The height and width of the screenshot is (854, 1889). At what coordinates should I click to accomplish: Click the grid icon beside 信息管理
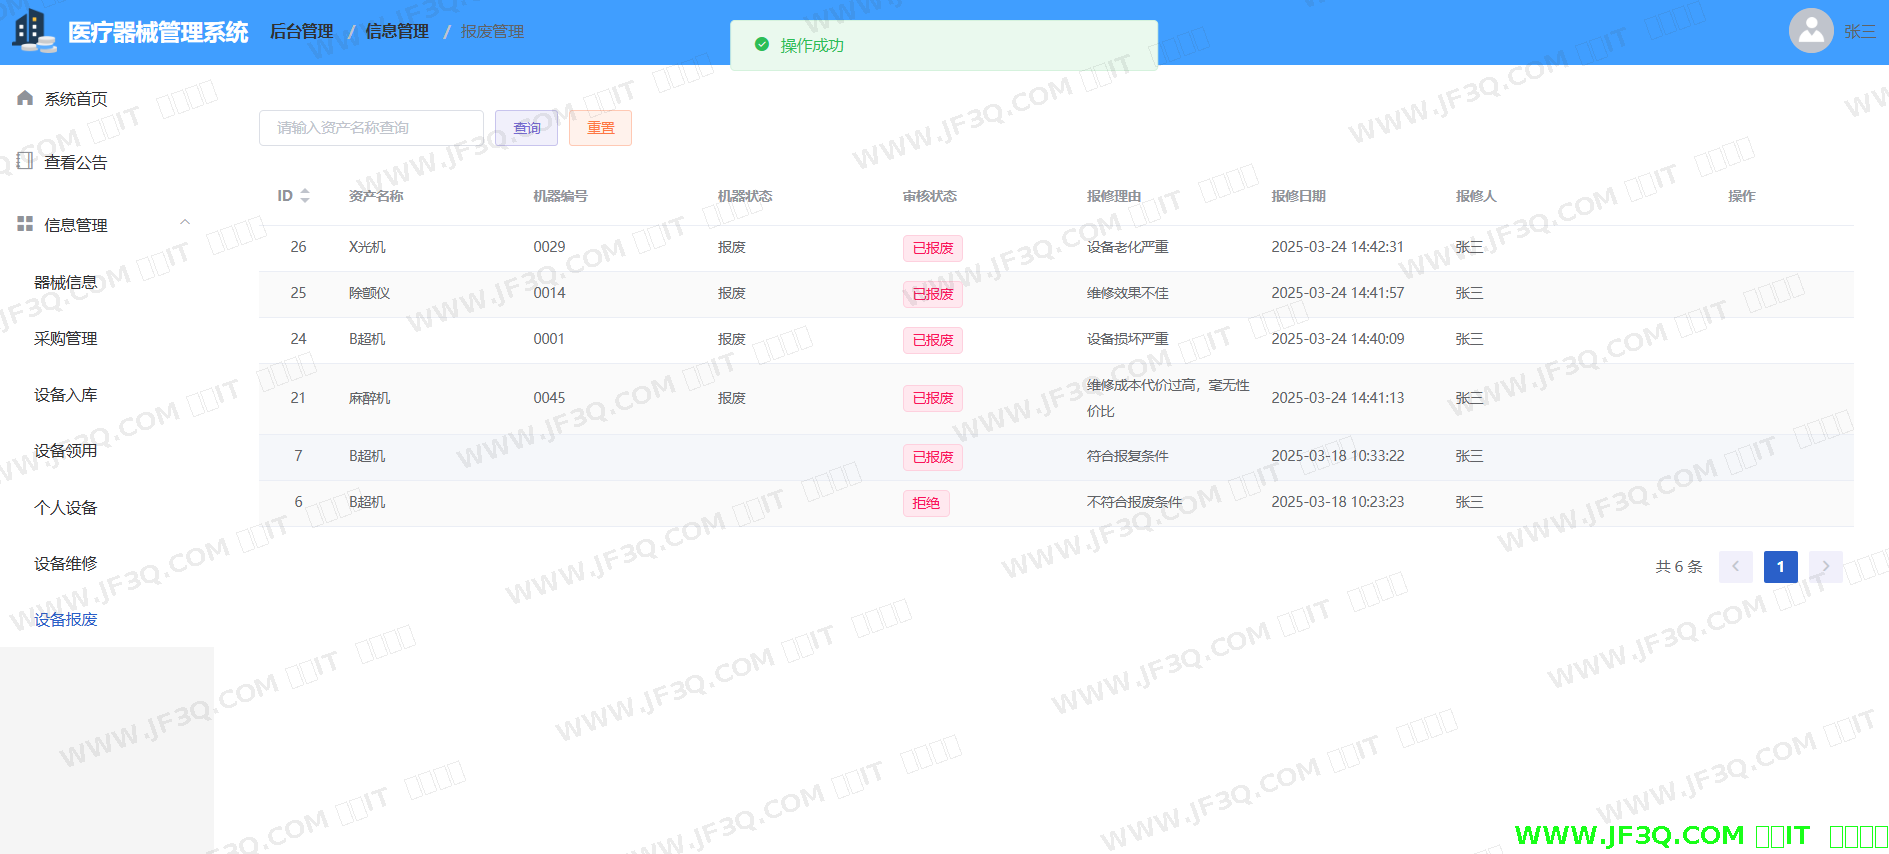25,224
